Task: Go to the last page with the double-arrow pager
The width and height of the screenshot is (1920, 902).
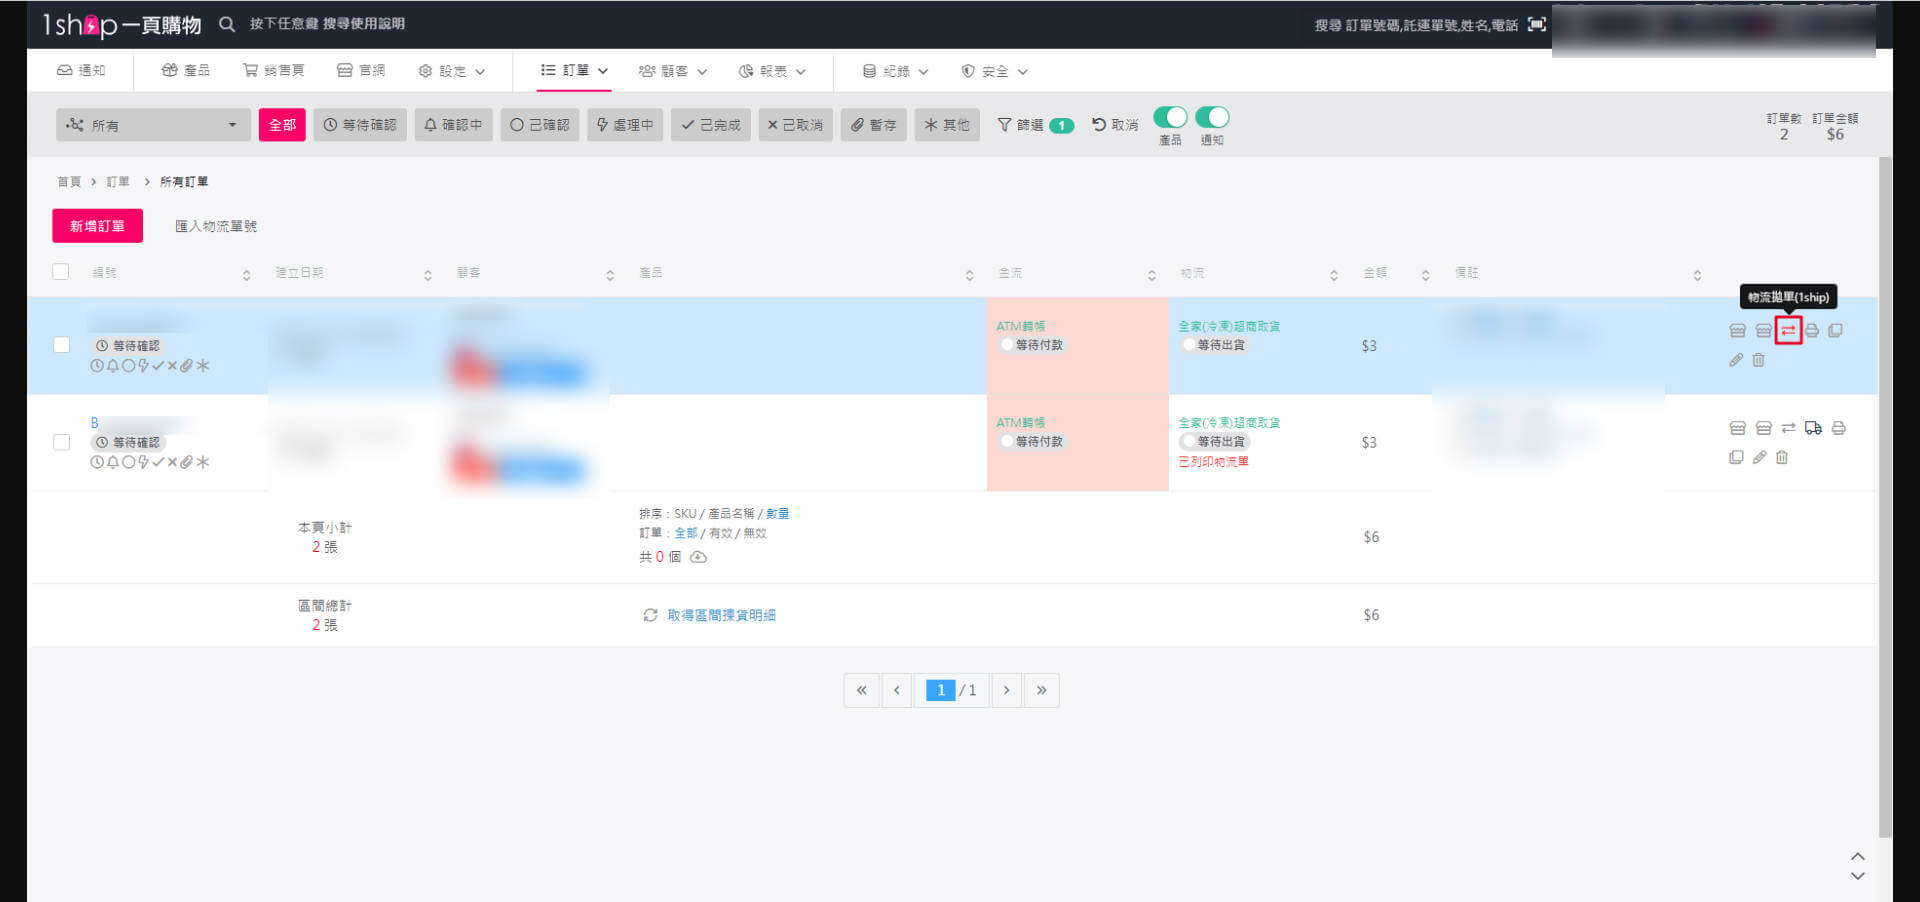Action: click(1041, 690)
